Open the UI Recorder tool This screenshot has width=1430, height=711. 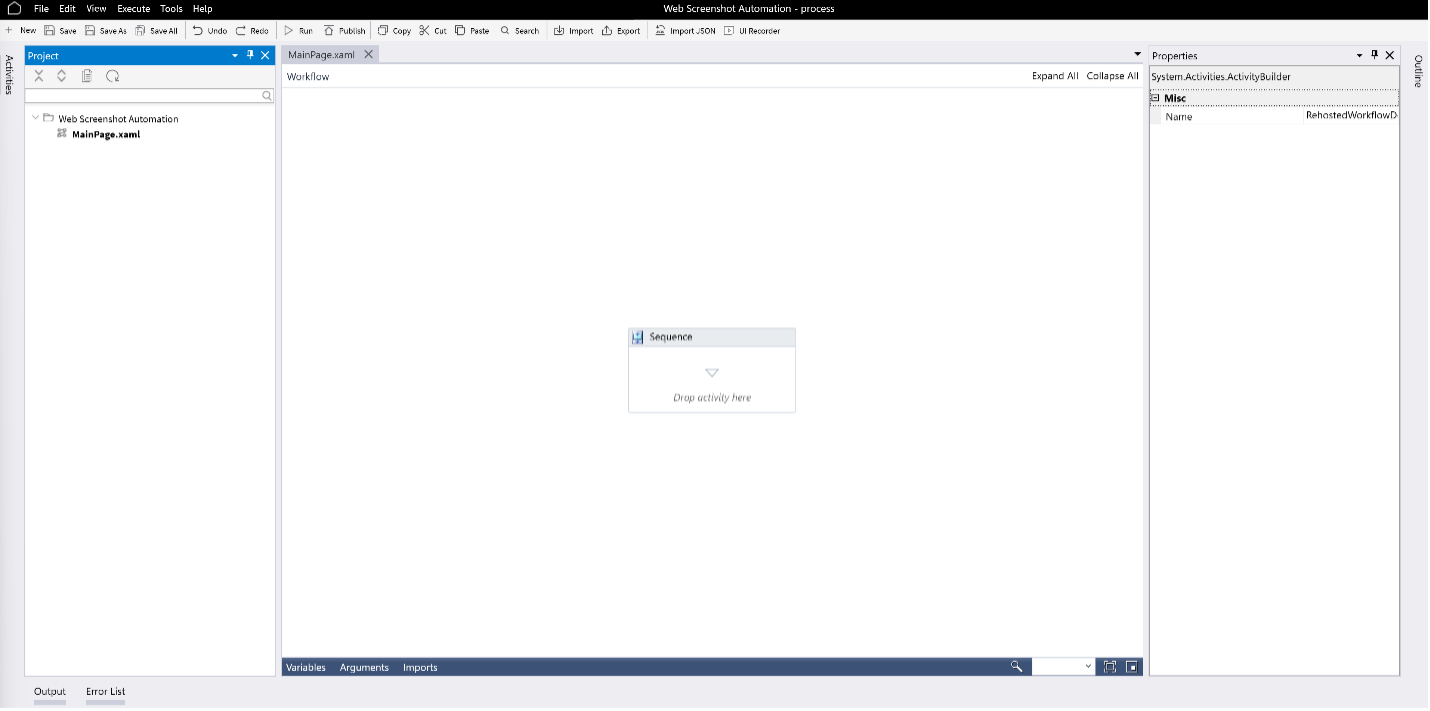coord(729,31)
